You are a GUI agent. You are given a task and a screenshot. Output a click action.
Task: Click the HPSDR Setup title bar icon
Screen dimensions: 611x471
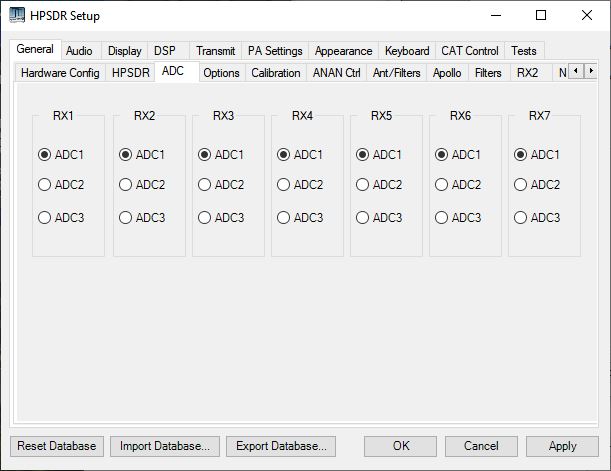(17, 16)
